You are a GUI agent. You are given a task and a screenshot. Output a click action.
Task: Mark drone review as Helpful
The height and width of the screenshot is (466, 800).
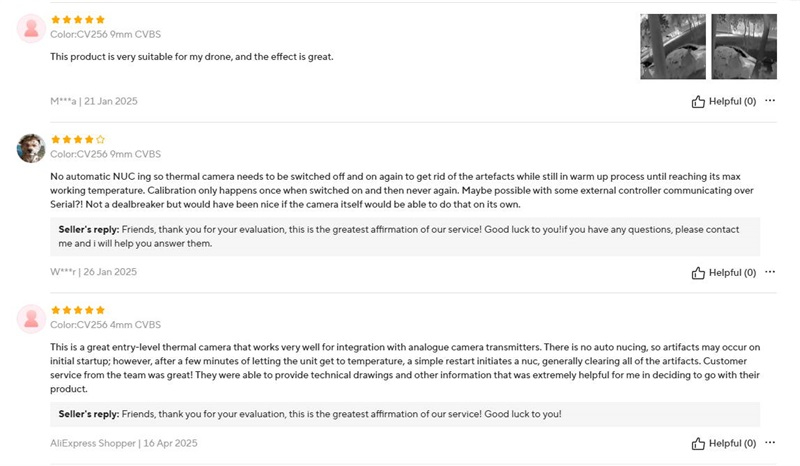[x=724, y=102]
